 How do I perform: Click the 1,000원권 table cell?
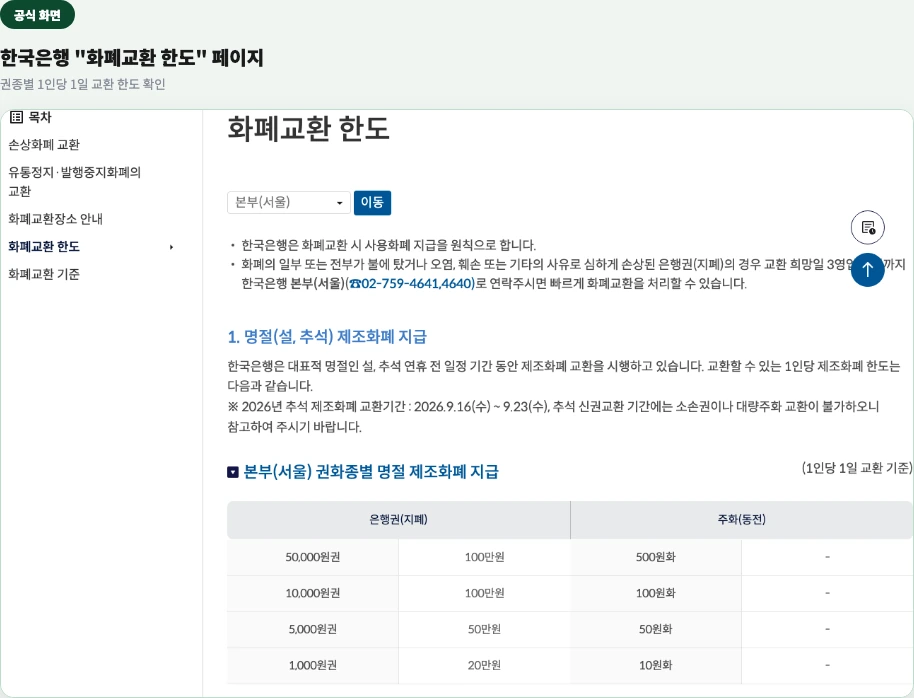pos(312,665)
